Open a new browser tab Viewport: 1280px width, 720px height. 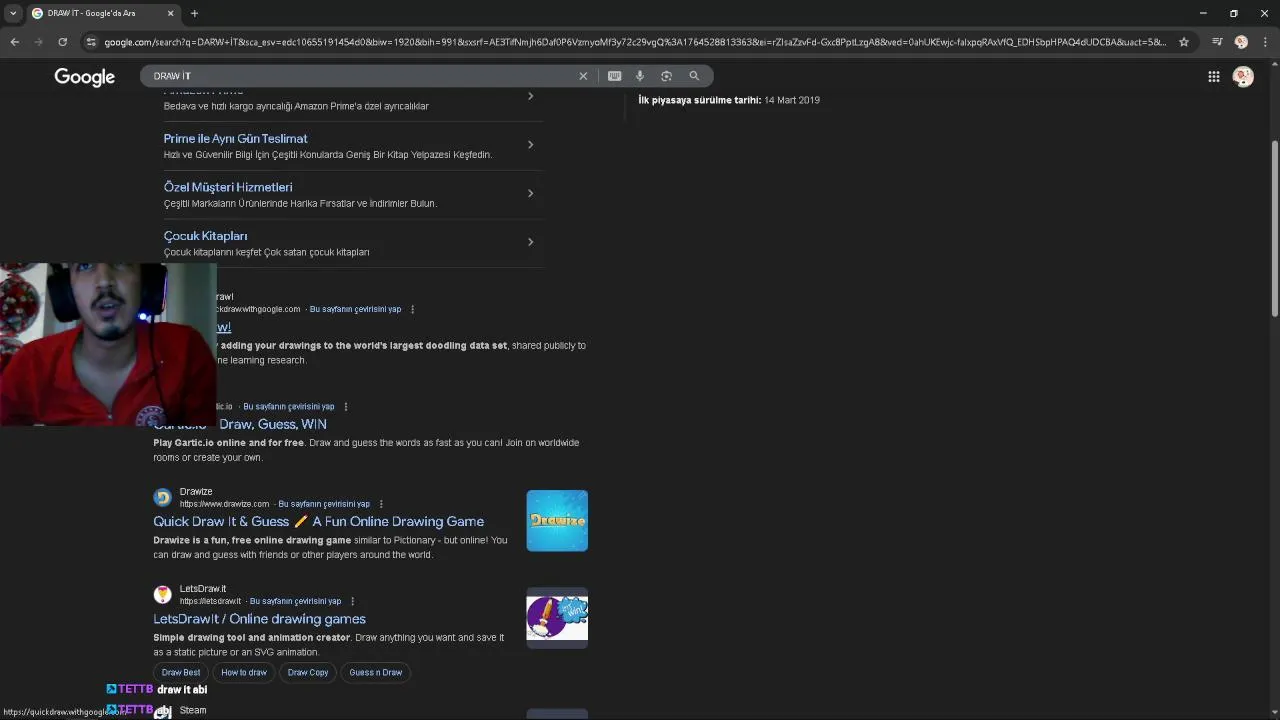[194, 13]
